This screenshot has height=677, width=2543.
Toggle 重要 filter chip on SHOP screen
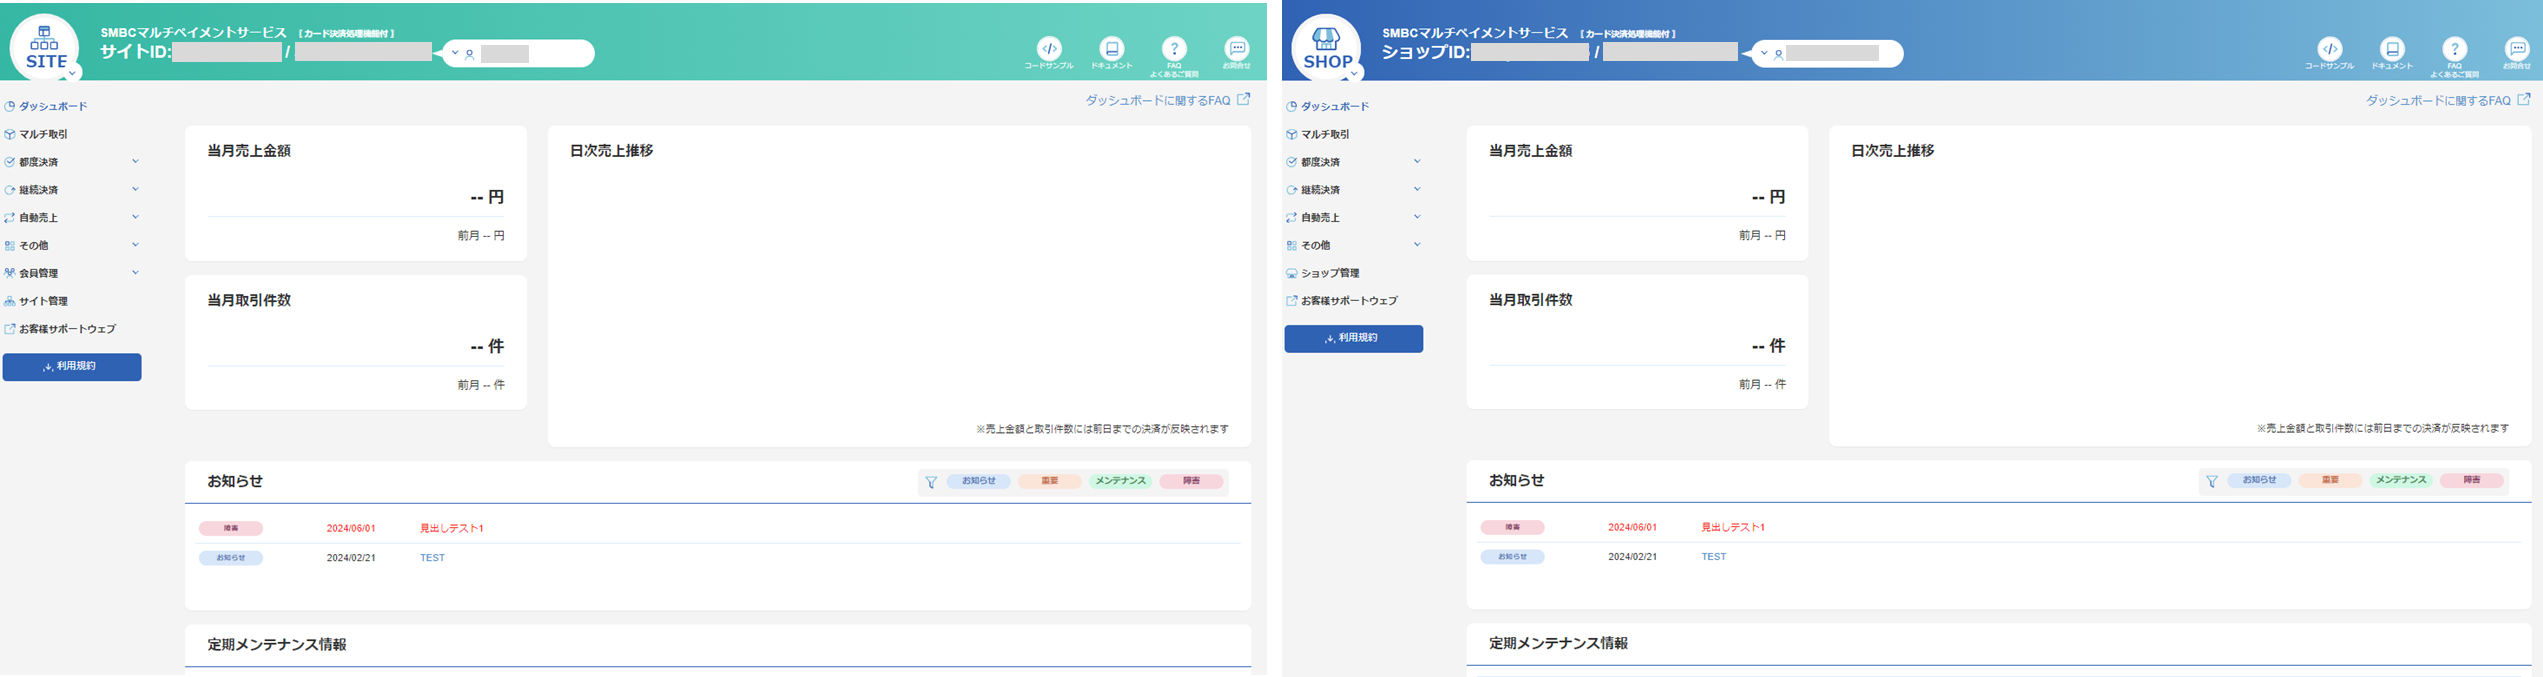[2331, 480]
